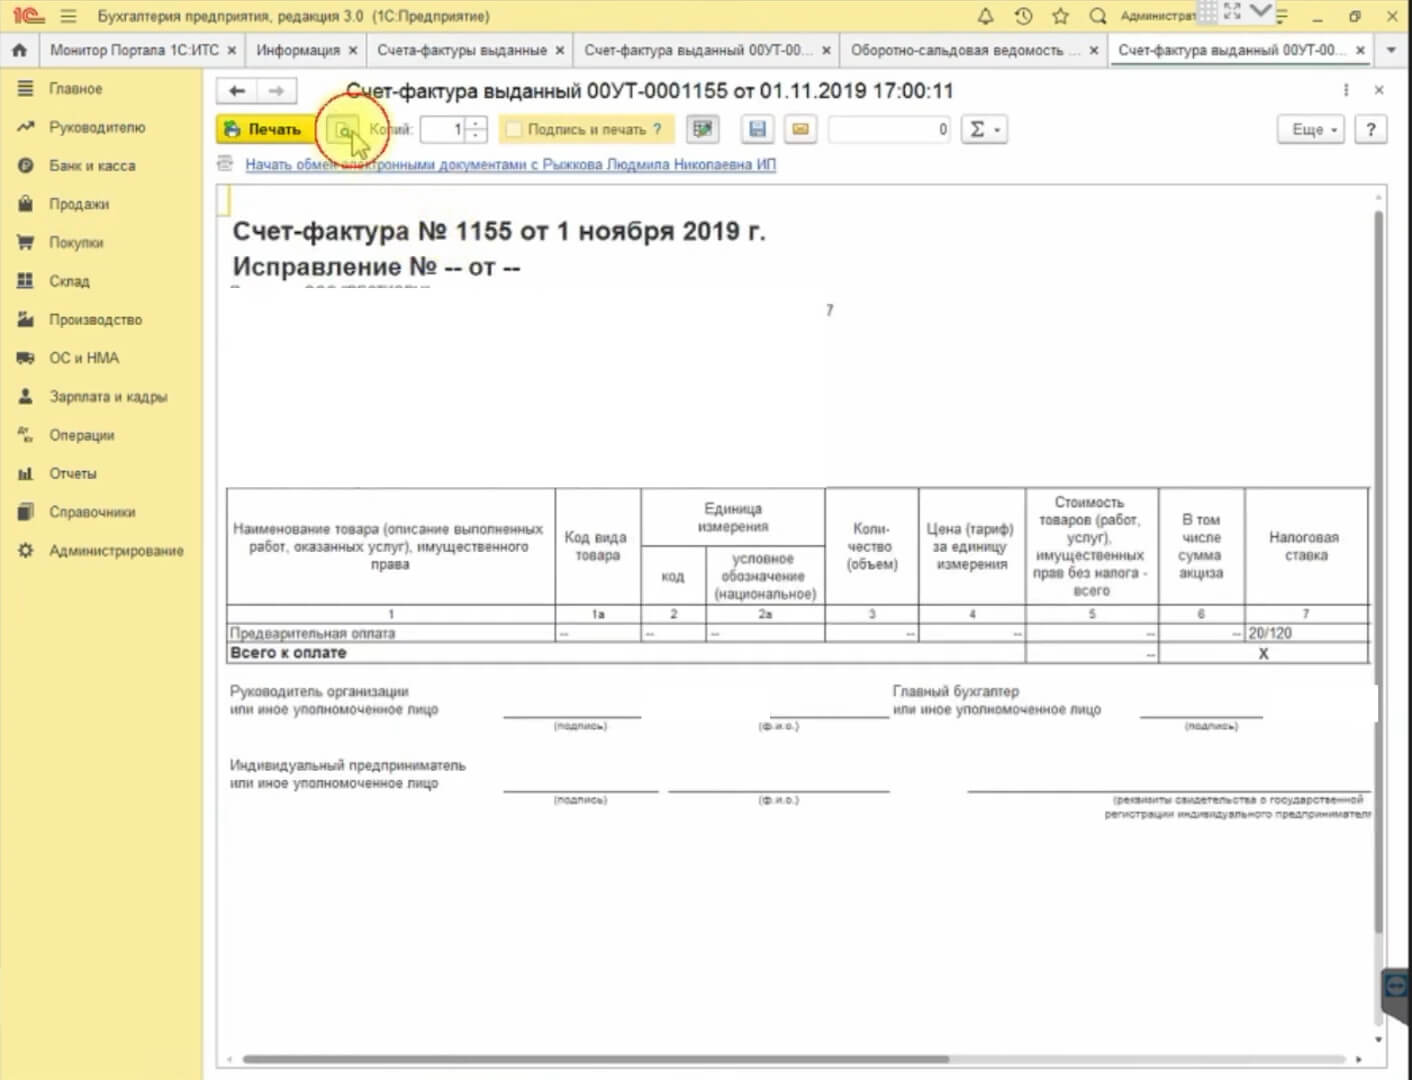Click the Склад grid icon
Image resolution: width=1412 pixels, height=1080 pixels.
click(26, 281)
